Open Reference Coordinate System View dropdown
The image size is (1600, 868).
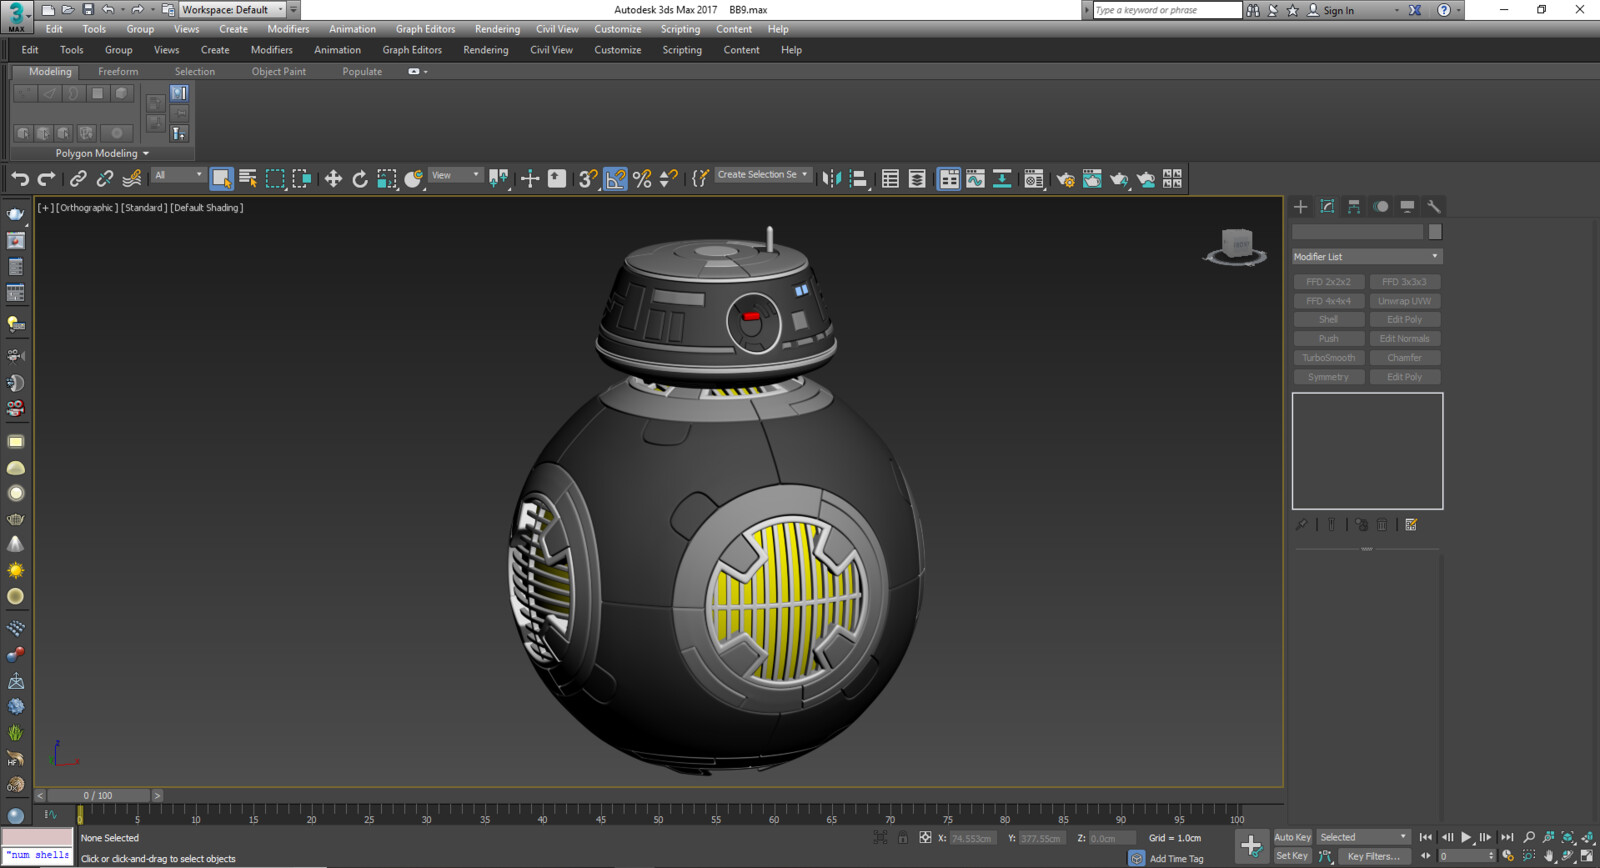pos(456,175)
